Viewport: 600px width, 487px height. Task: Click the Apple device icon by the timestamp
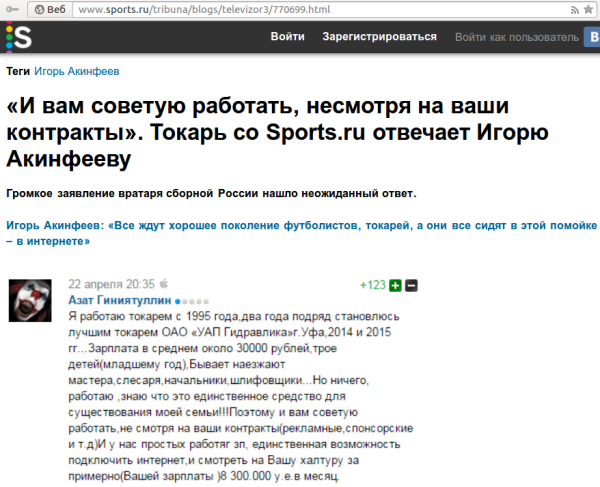pyautogui.click(x=164, y=284)
